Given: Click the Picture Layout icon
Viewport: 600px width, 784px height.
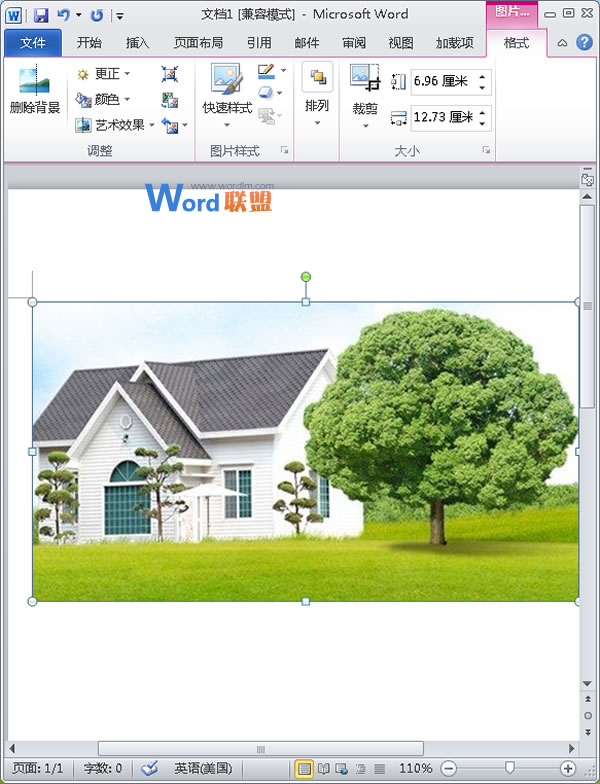Looking at the screenshot, I should click(x=267, y=116).
